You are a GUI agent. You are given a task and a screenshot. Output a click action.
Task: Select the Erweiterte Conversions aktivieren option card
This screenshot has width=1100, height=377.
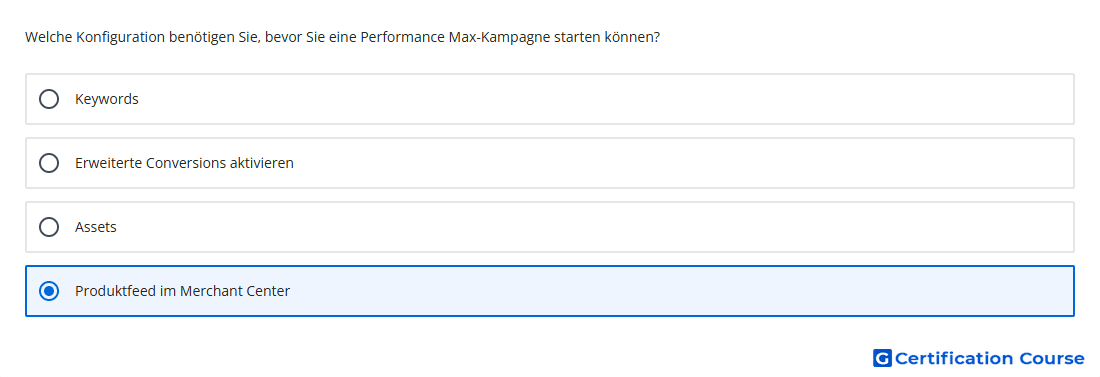(550, 163)
